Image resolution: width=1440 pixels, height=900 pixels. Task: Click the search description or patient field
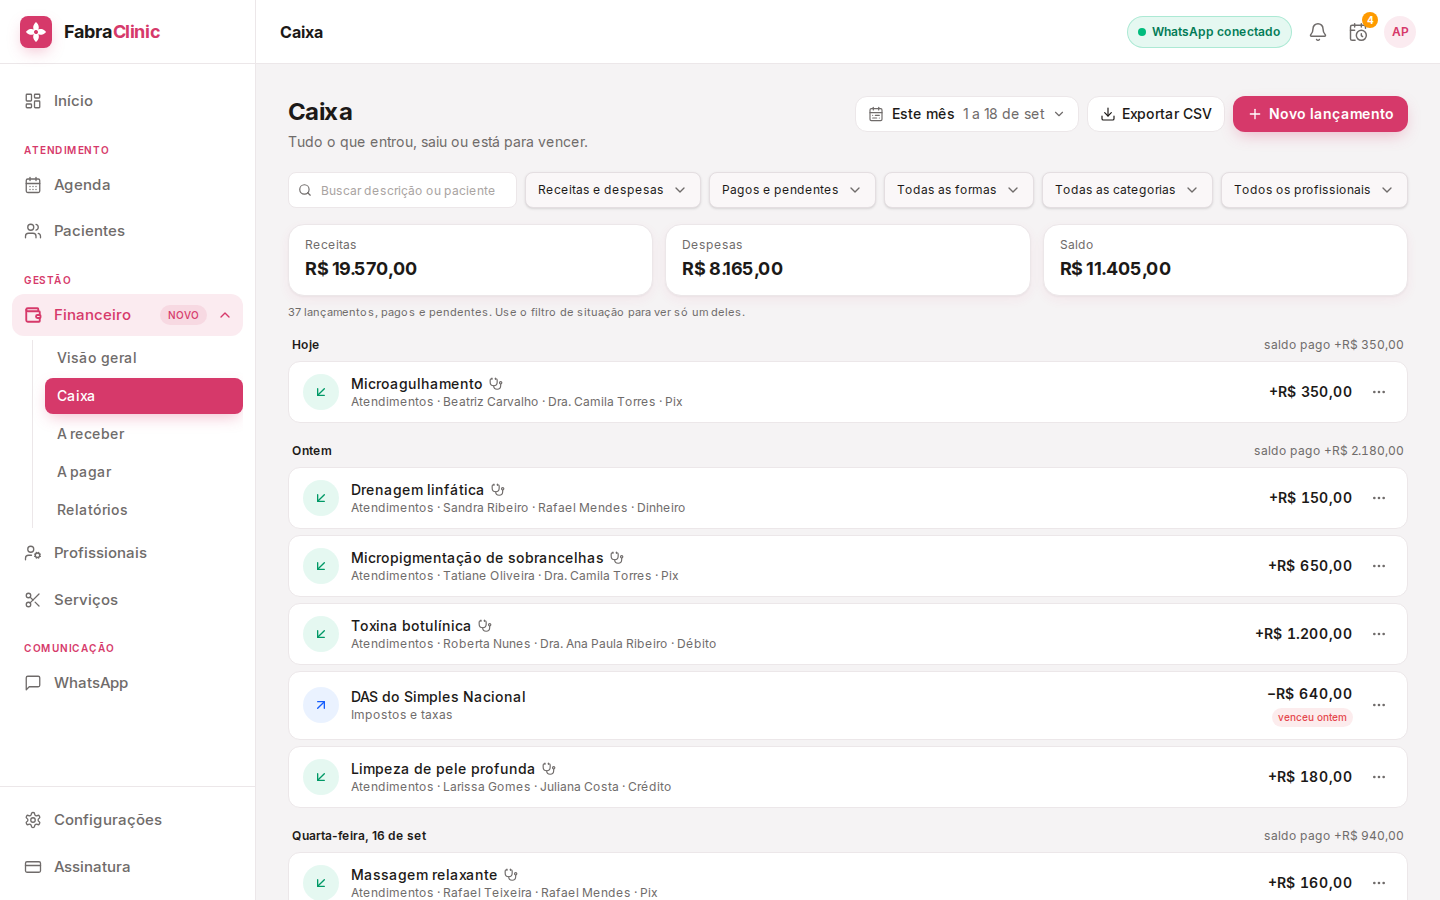402,190
